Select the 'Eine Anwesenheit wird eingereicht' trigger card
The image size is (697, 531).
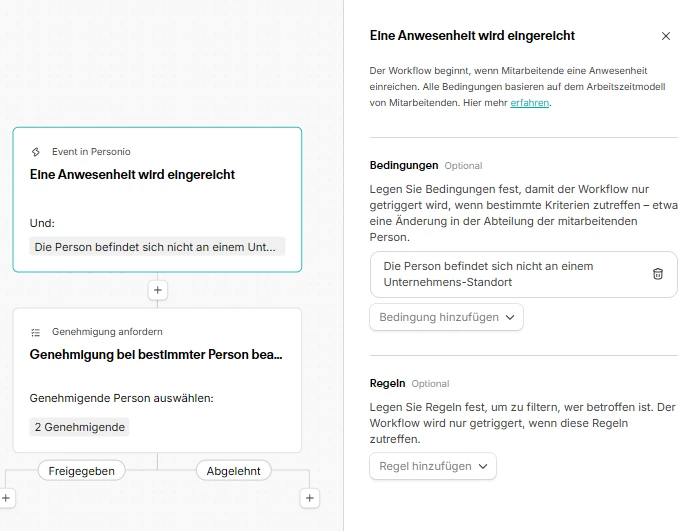[157, 199]
